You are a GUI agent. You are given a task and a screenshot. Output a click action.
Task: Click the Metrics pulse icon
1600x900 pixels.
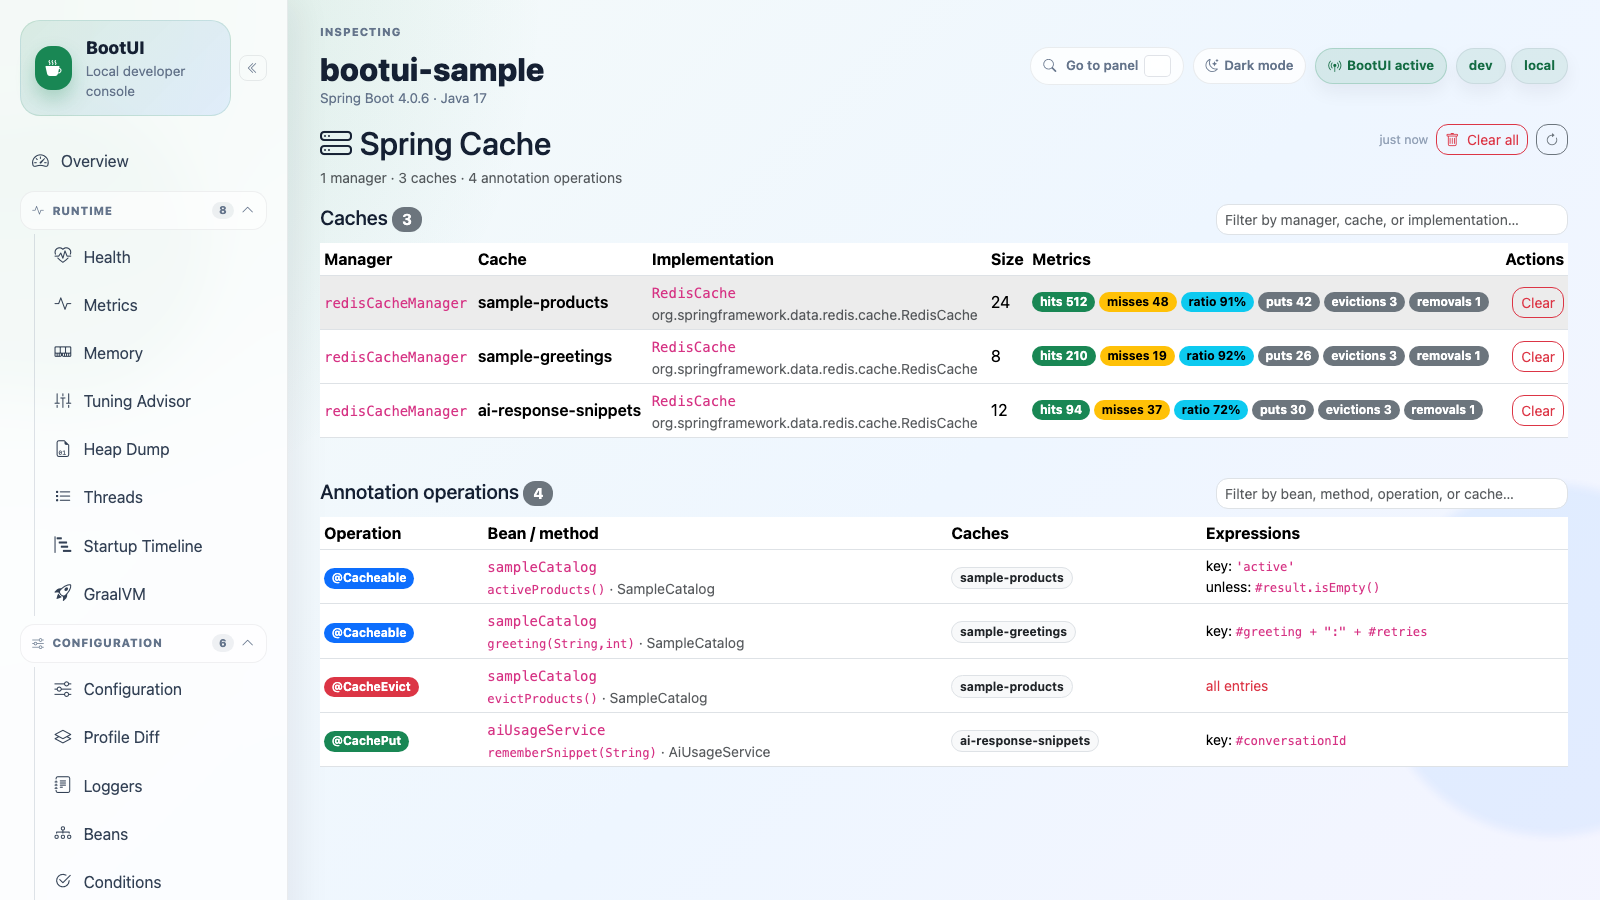coord(63,304)
